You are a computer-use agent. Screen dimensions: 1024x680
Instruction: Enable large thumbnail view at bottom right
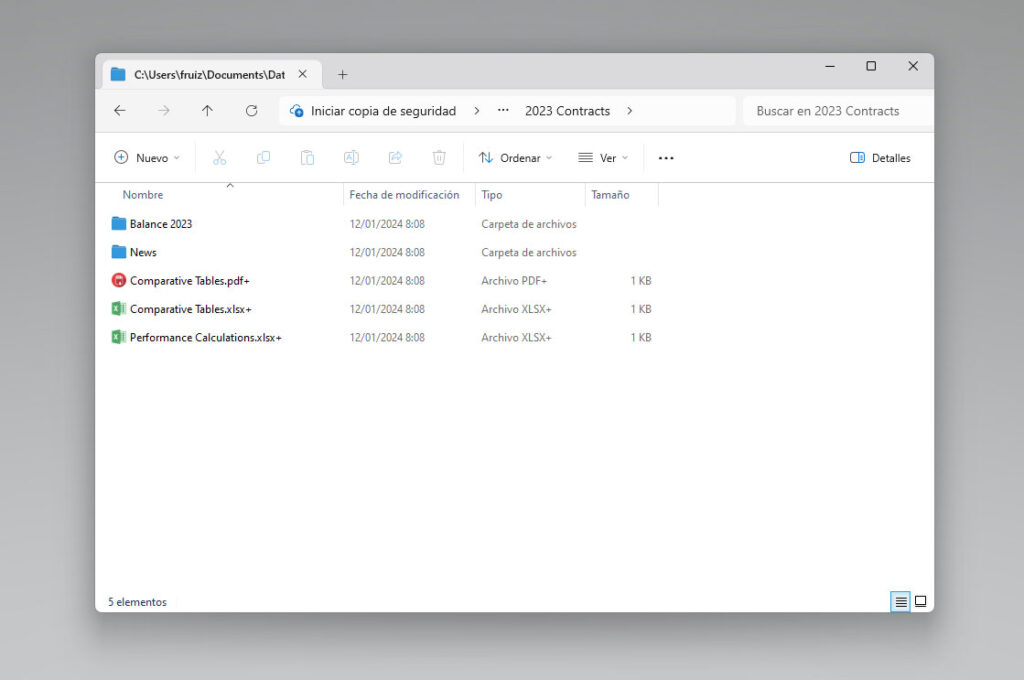(921, 601)
